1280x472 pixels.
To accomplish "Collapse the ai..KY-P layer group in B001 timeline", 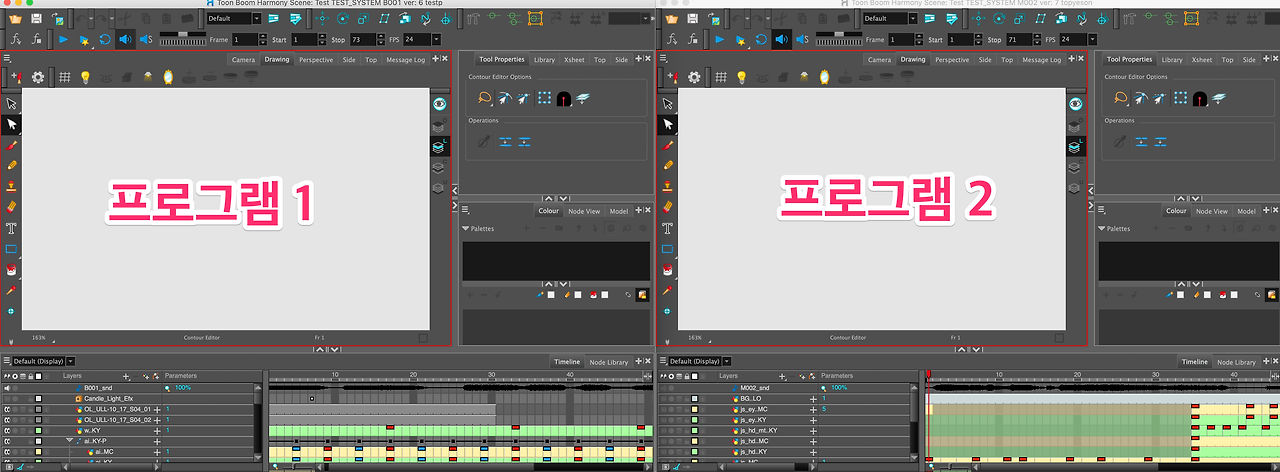I will [x=70, y=441].
